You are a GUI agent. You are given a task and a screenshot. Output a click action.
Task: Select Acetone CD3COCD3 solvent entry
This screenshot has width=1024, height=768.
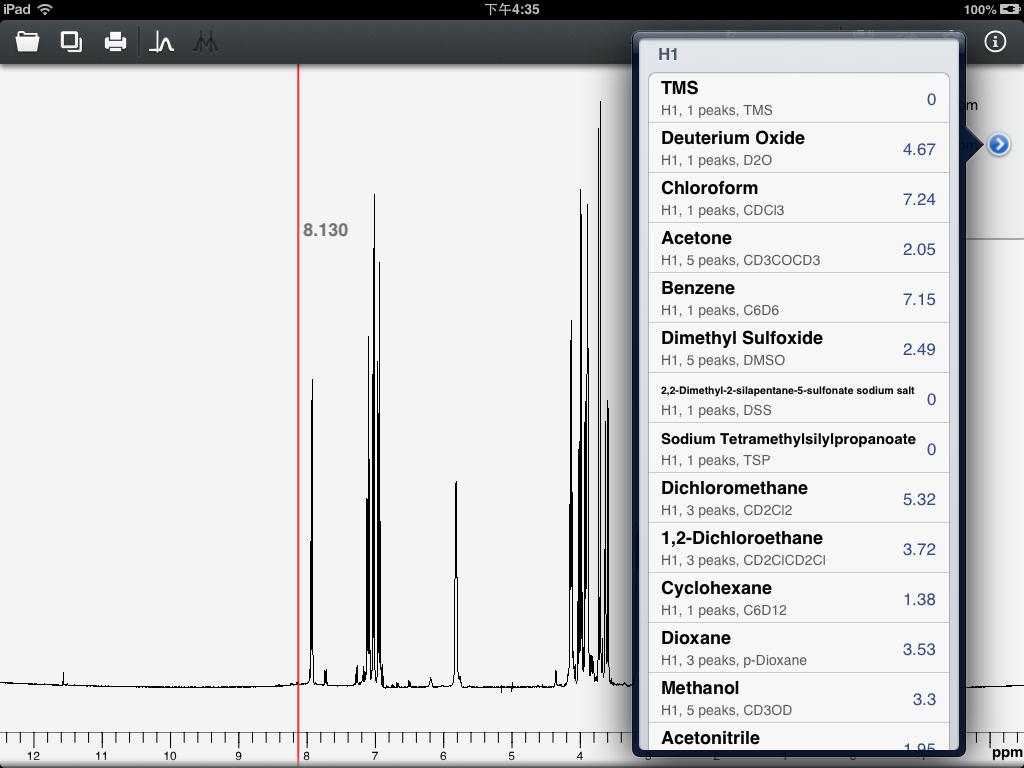[798, 248]
